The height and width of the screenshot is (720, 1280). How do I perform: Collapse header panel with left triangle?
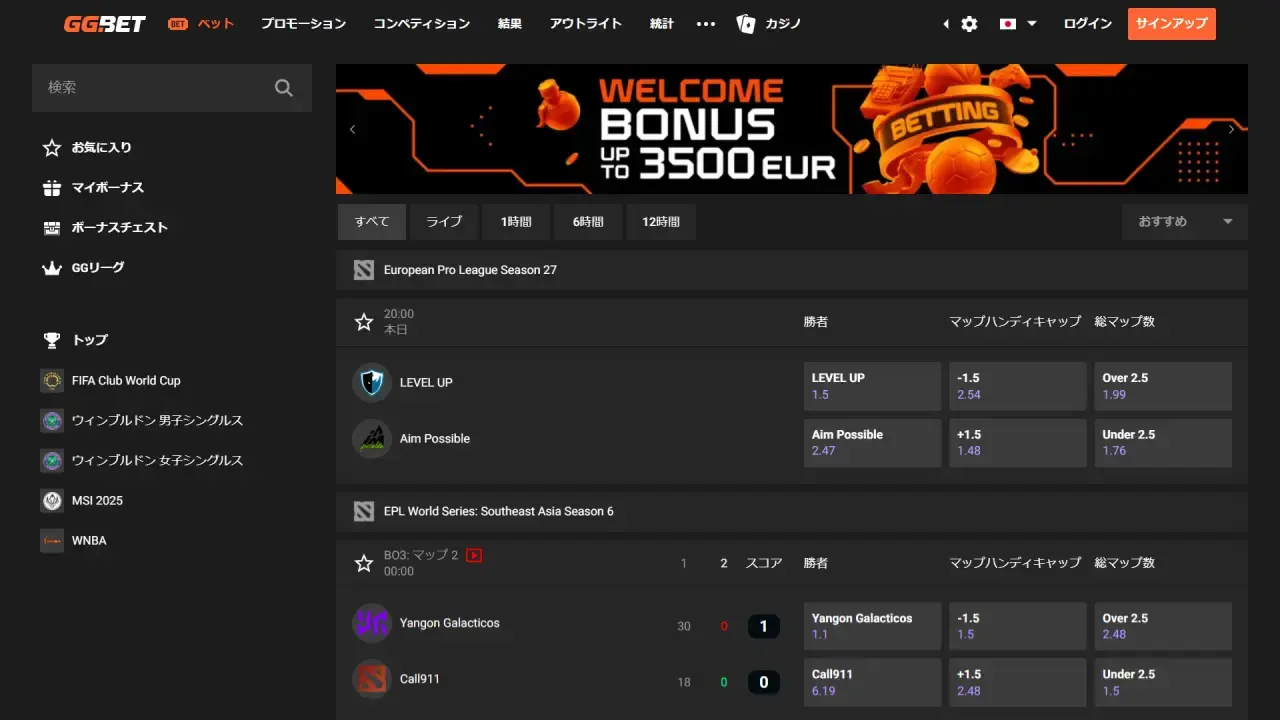tap(946, 24)
